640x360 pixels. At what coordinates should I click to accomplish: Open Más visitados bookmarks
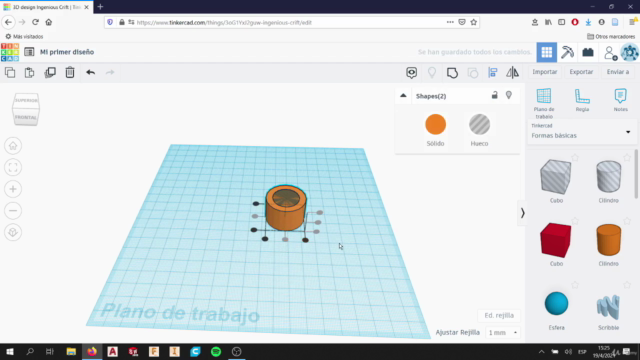tap(24, 37)
